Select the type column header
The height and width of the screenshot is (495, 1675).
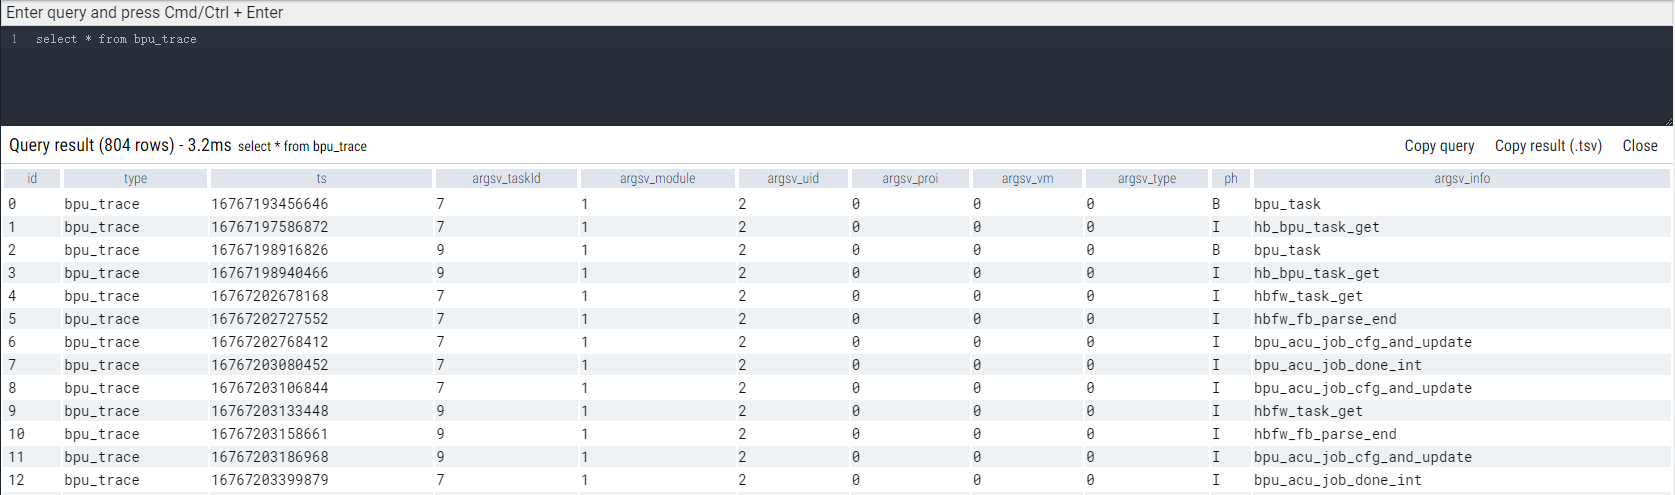point(135,179)
